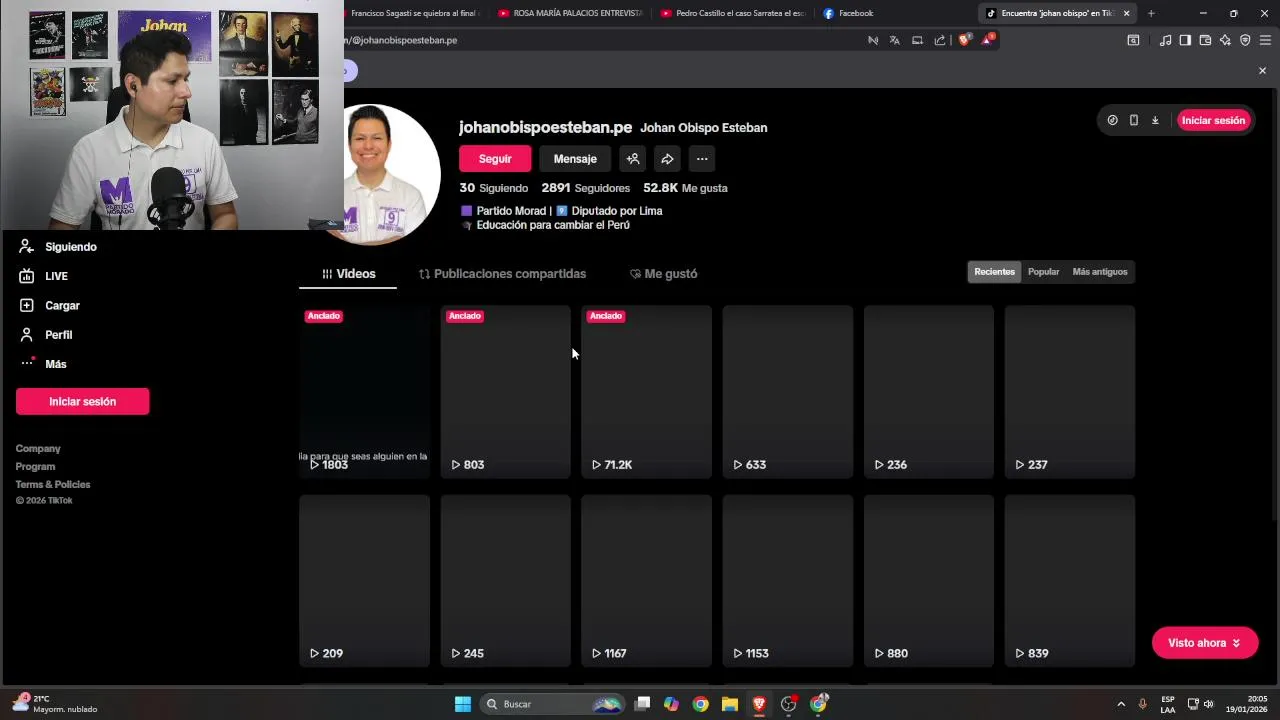Open pinned video with 803 views

coord(505,391)
